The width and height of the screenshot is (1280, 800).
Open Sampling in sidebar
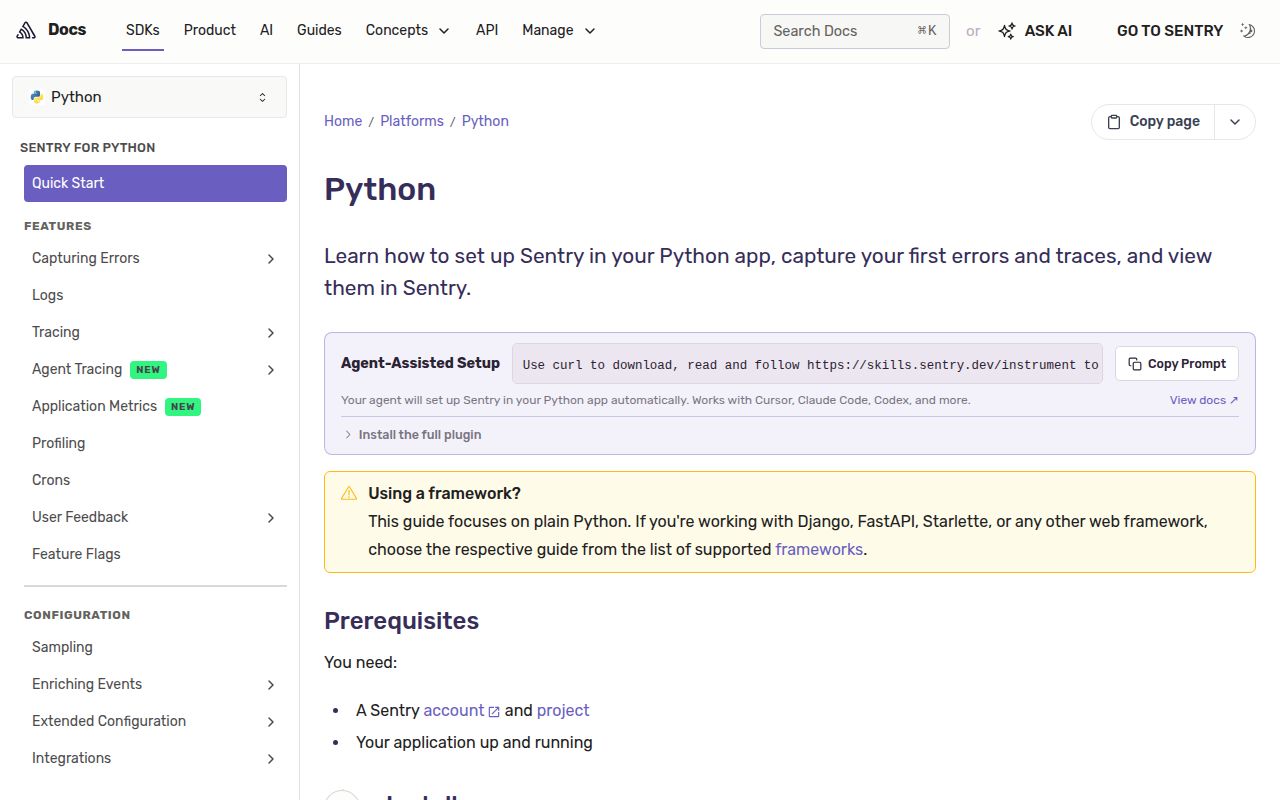coord(155,647)
